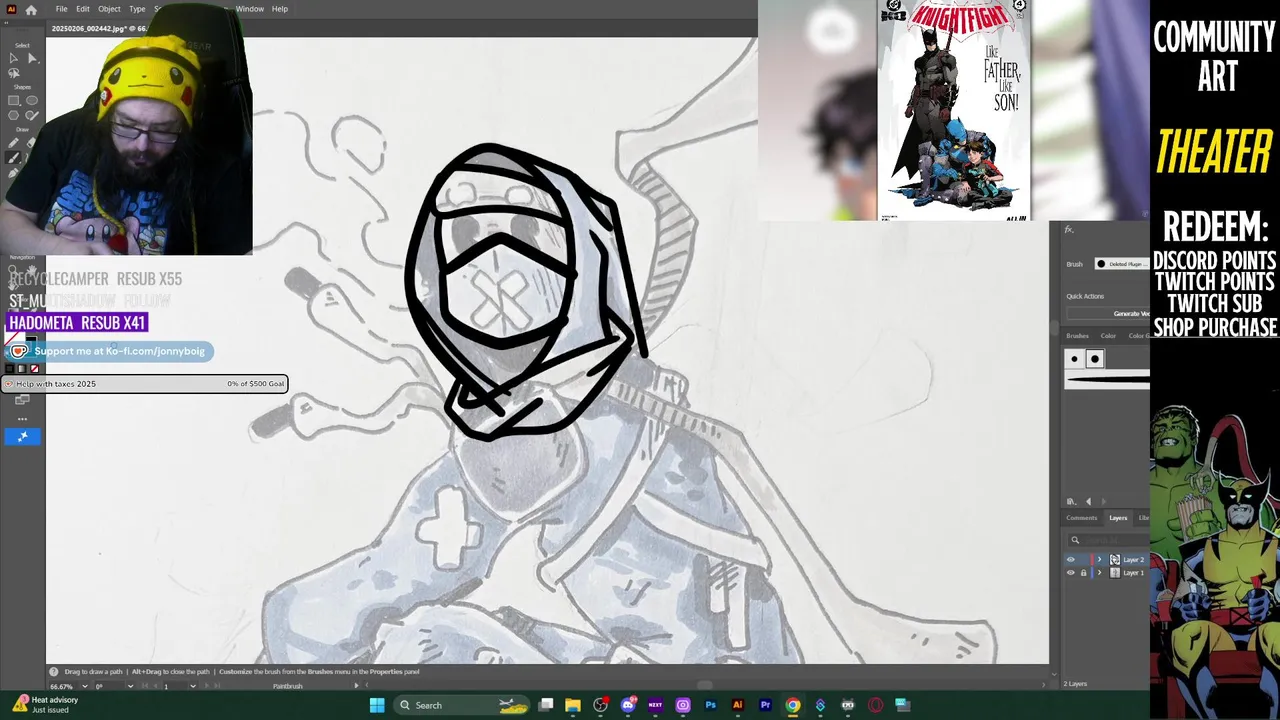
Task: Switch to Illustrator taskbar icon
Action: tap(738, 705)
